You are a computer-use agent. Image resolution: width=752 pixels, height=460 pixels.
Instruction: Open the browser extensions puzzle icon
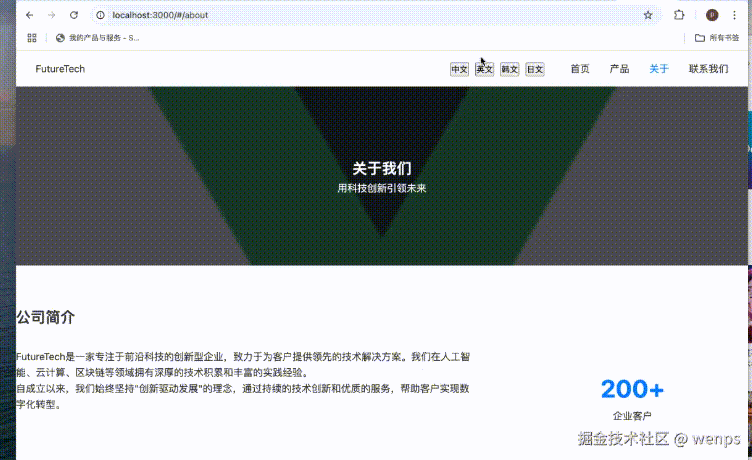point(679,15)
